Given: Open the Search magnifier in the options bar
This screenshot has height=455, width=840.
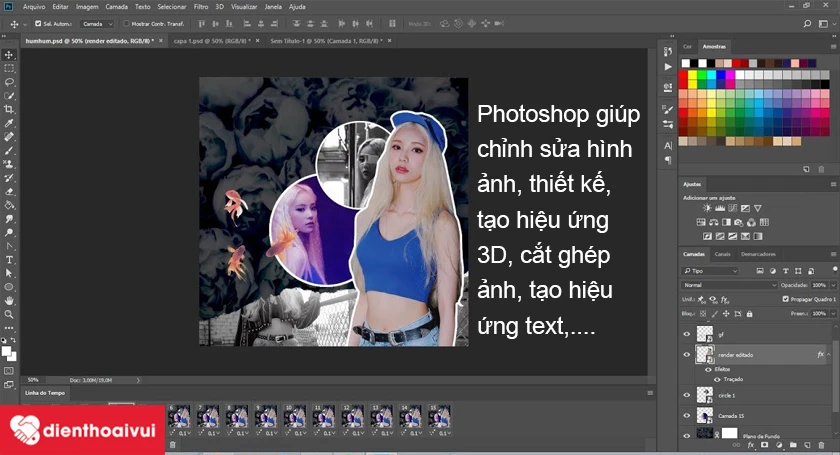Looking at the screenshot, I should (x=807, y=24).
